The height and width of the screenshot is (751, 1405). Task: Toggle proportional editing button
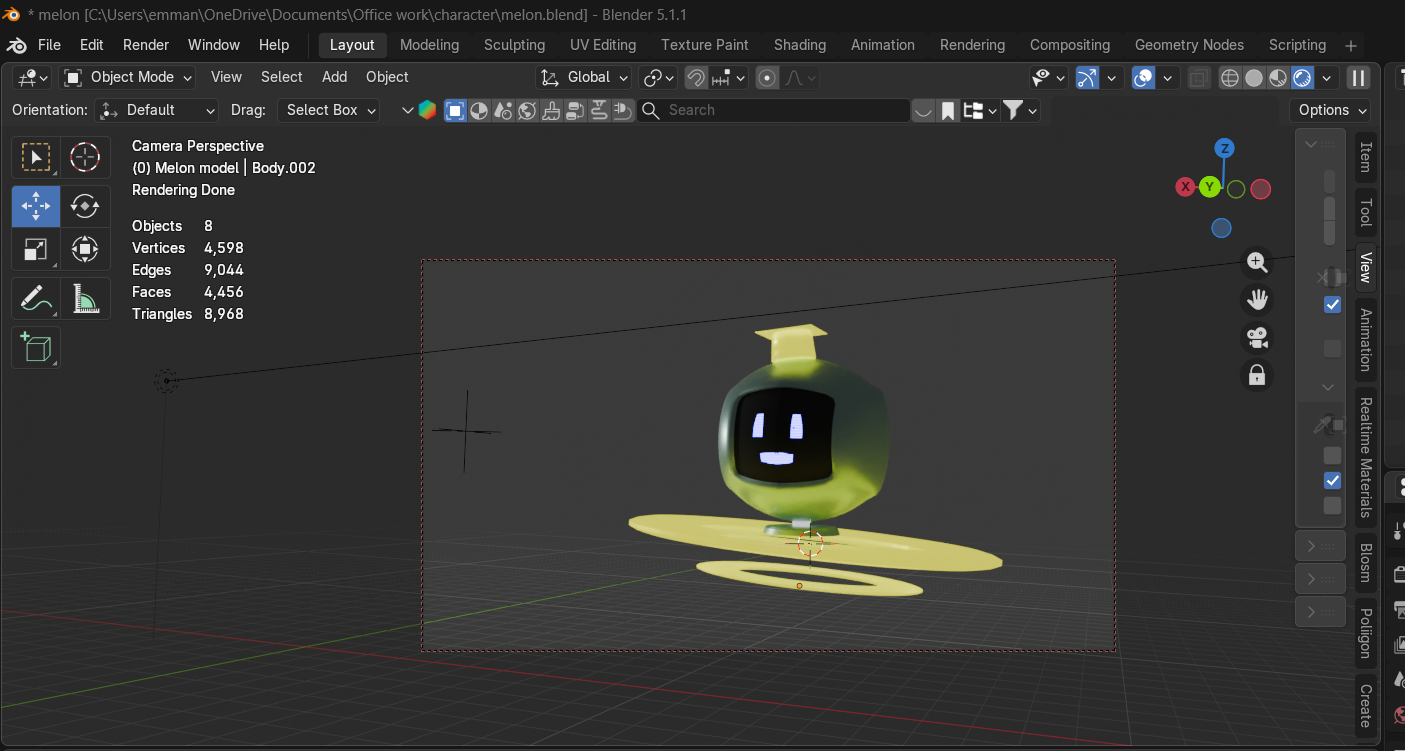767,77
